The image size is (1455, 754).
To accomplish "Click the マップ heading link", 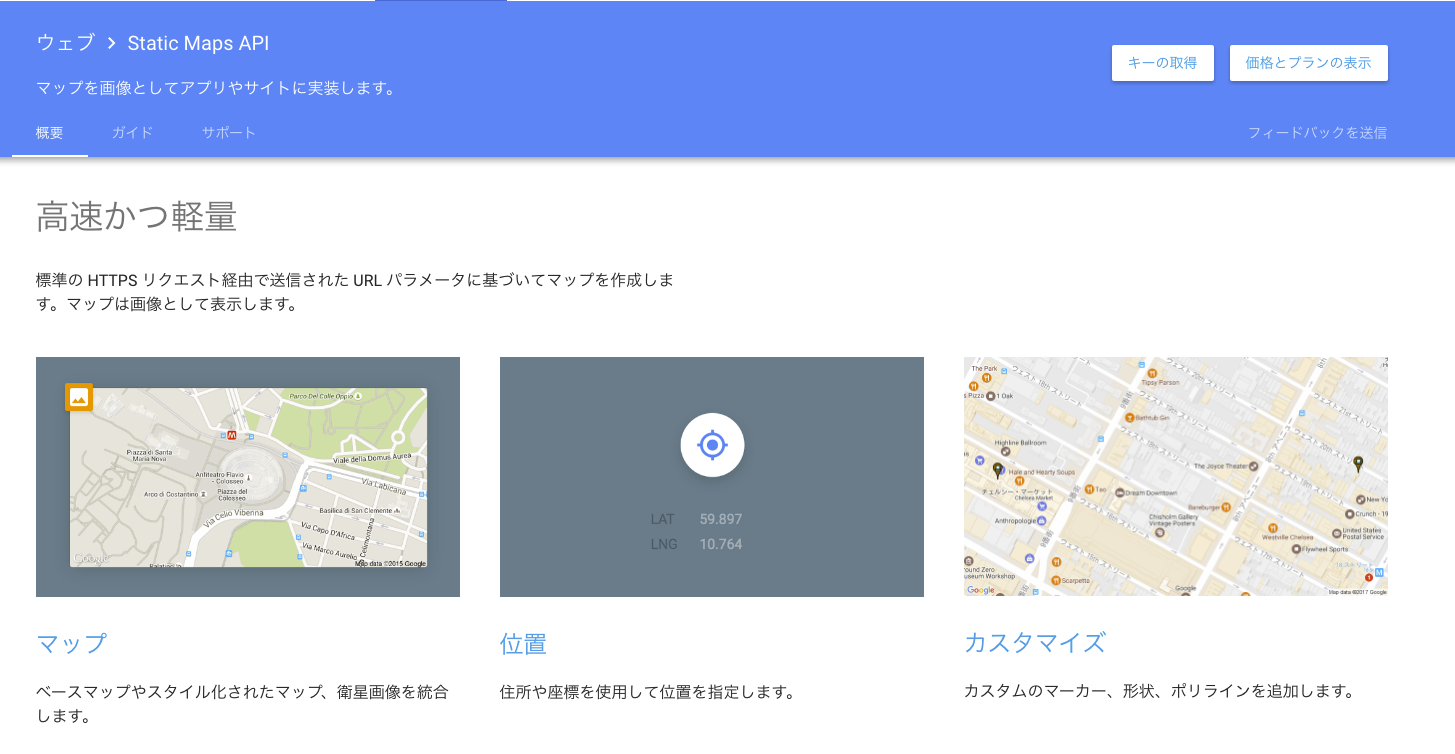I will click(71, 643).
